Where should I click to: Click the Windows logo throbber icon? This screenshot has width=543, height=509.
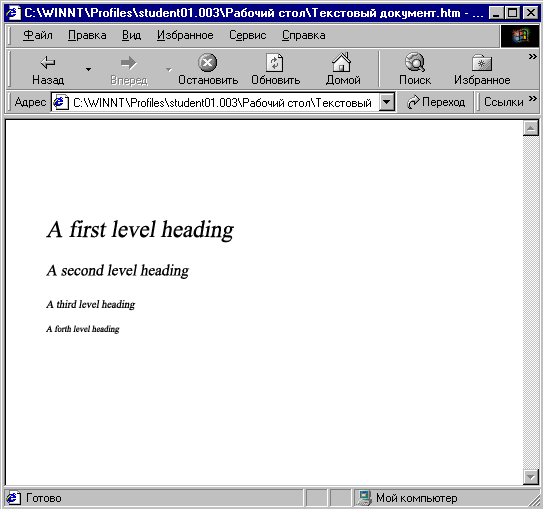point(520,36)
